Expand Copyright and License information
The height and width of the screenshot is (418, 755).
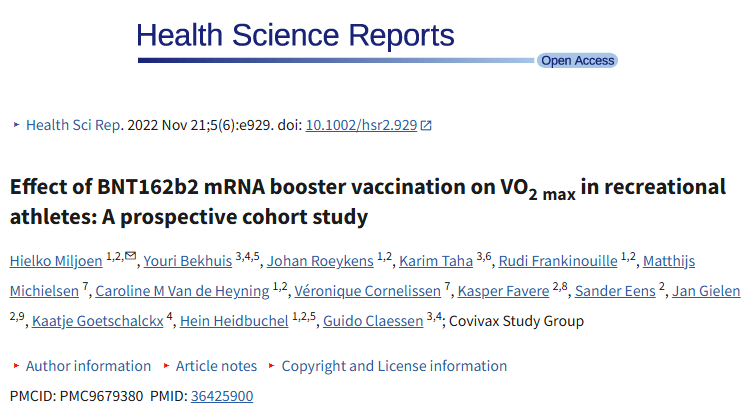tap(394, 366)
